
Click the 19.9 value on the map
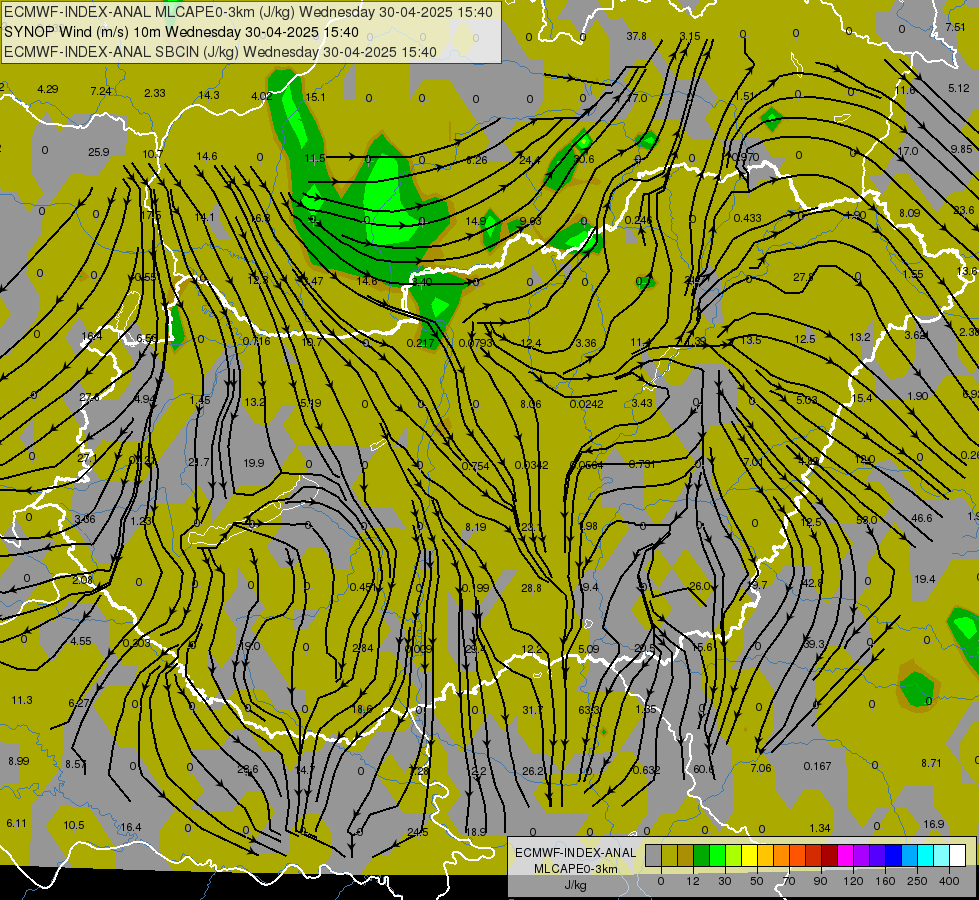(x=253, y=463)
